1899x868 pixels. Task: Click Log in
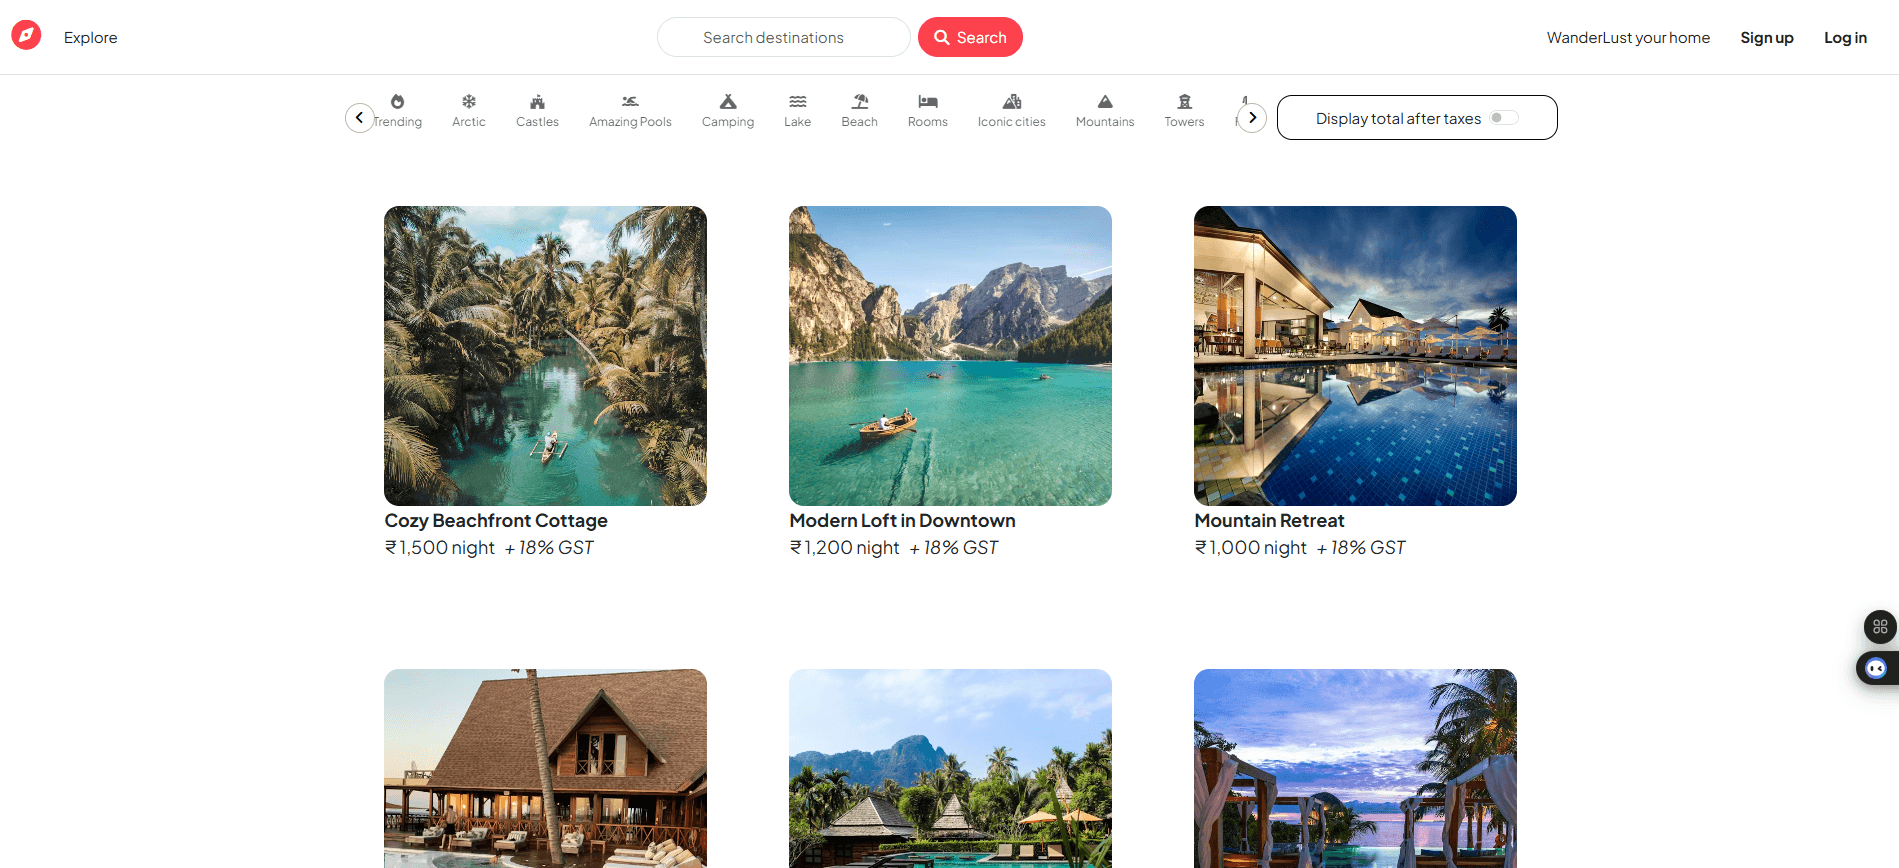[1845, 38]
